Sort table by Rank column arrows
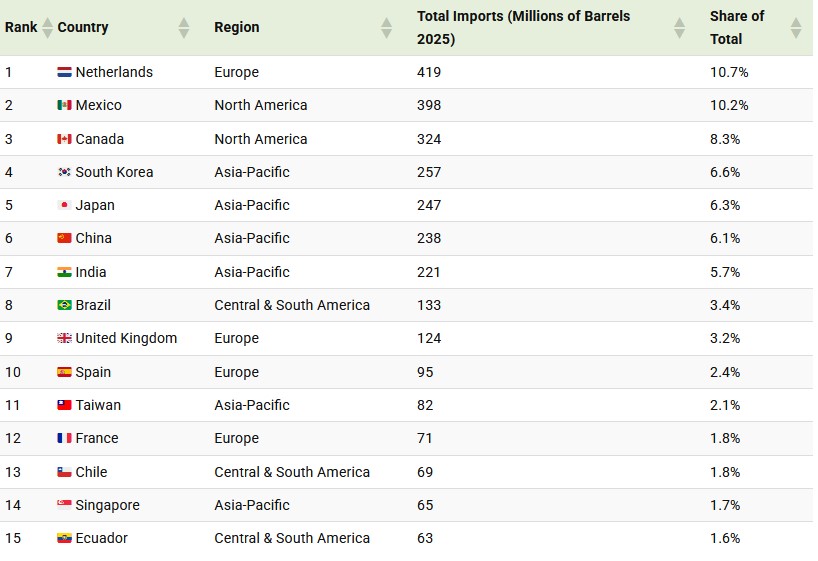This screenshot has height=561, width=818. 47,28
